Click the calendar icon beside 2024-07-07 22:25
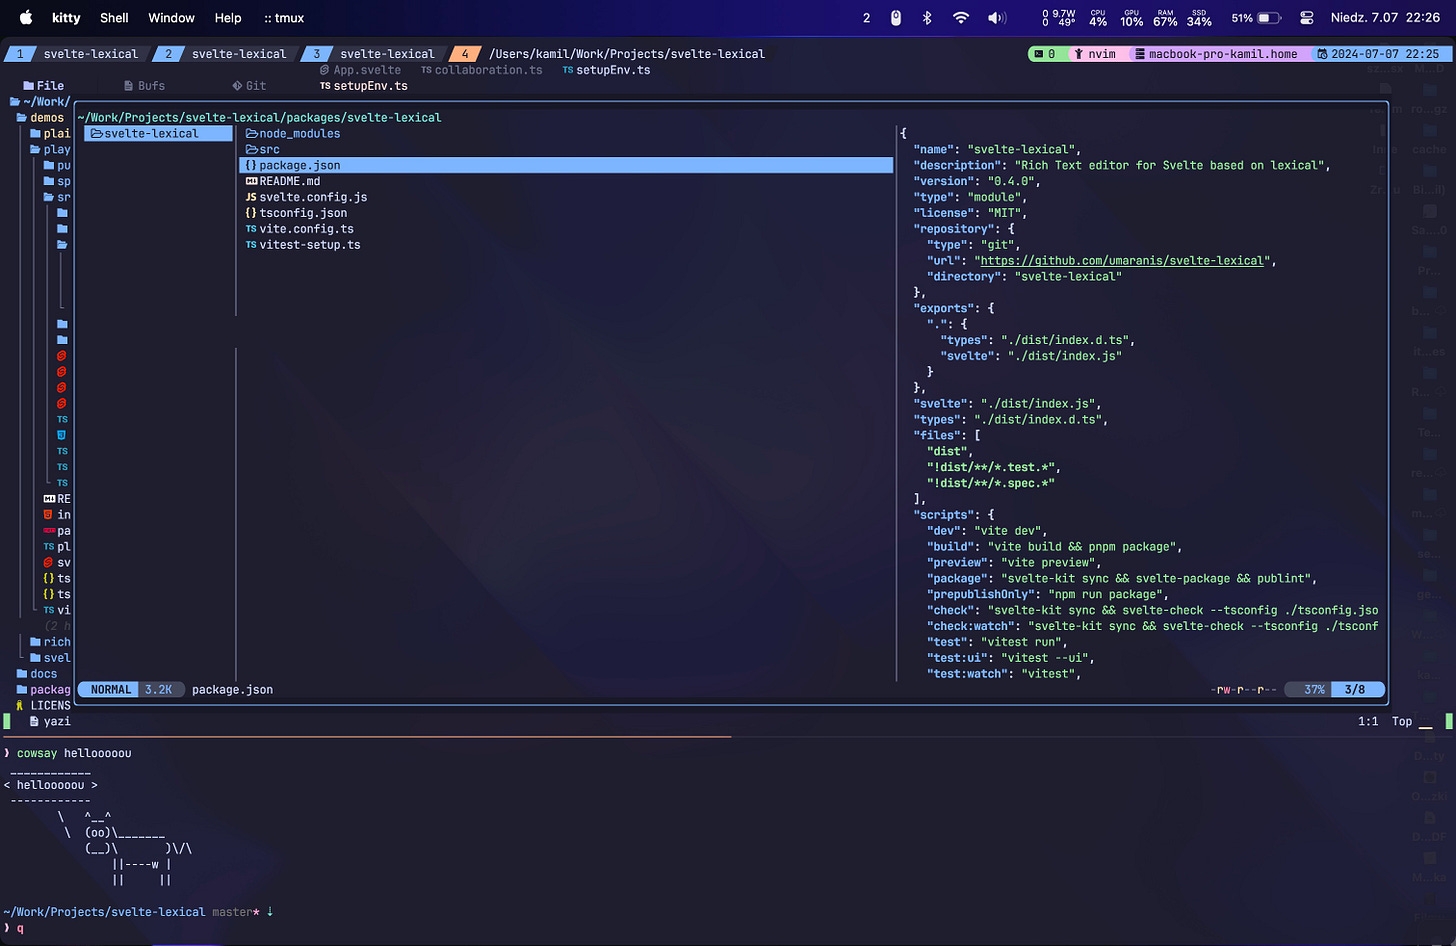 (1322, 54)
